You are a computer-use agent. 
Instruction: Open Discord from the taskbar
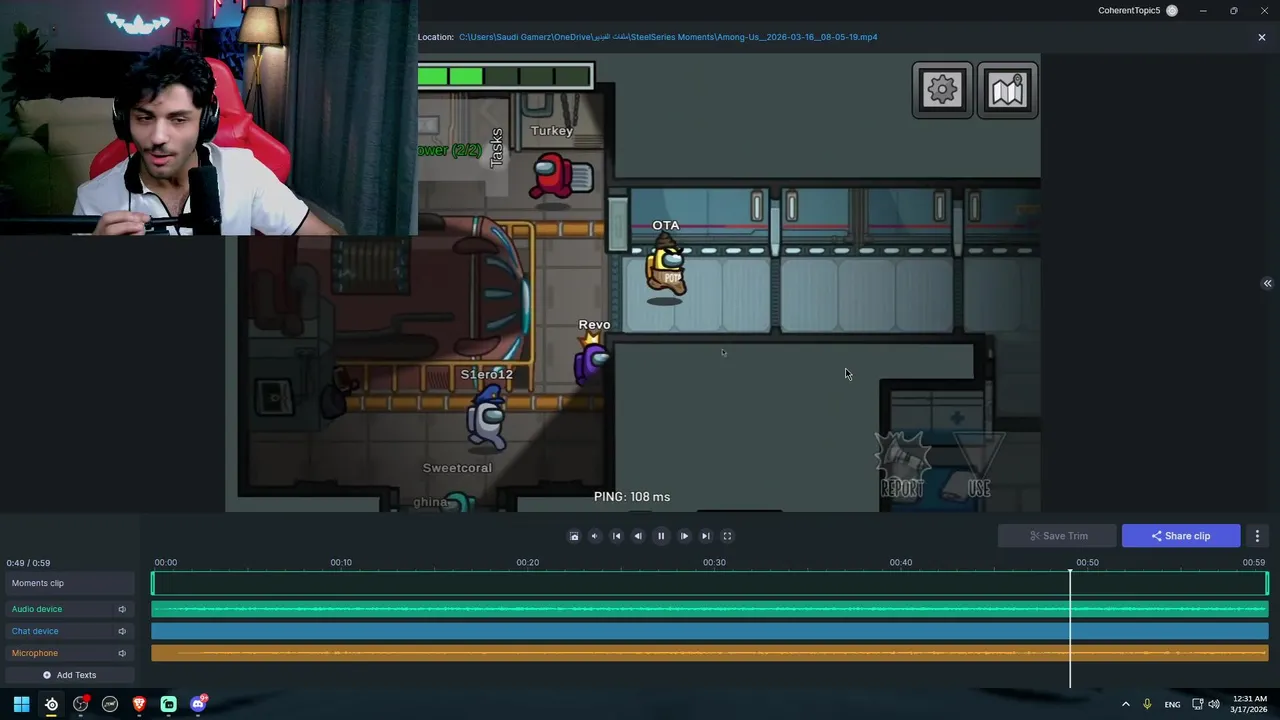coord(198,704)
